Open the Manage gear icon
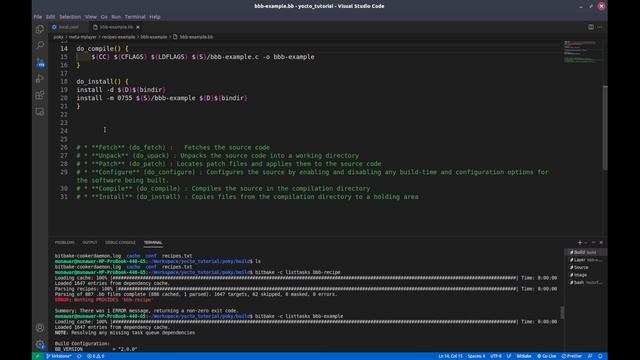The image size is (640, 360). point(40,344)
